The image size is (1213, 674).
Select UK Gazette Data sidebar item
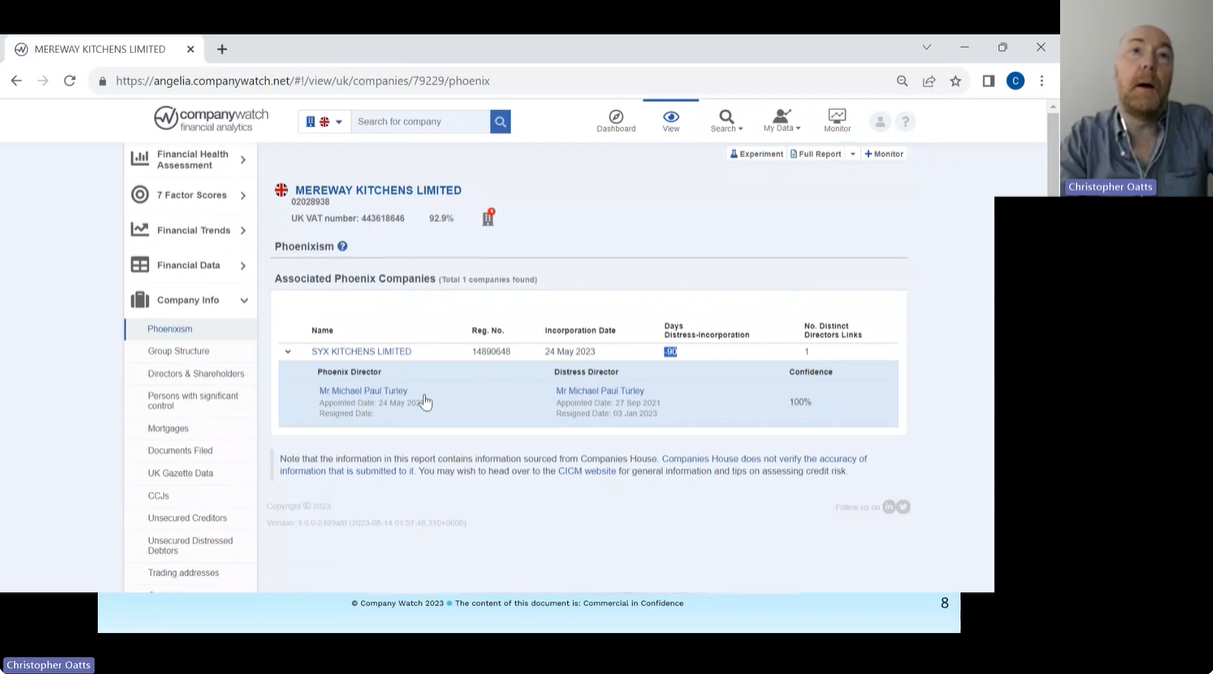pos(180,473)
